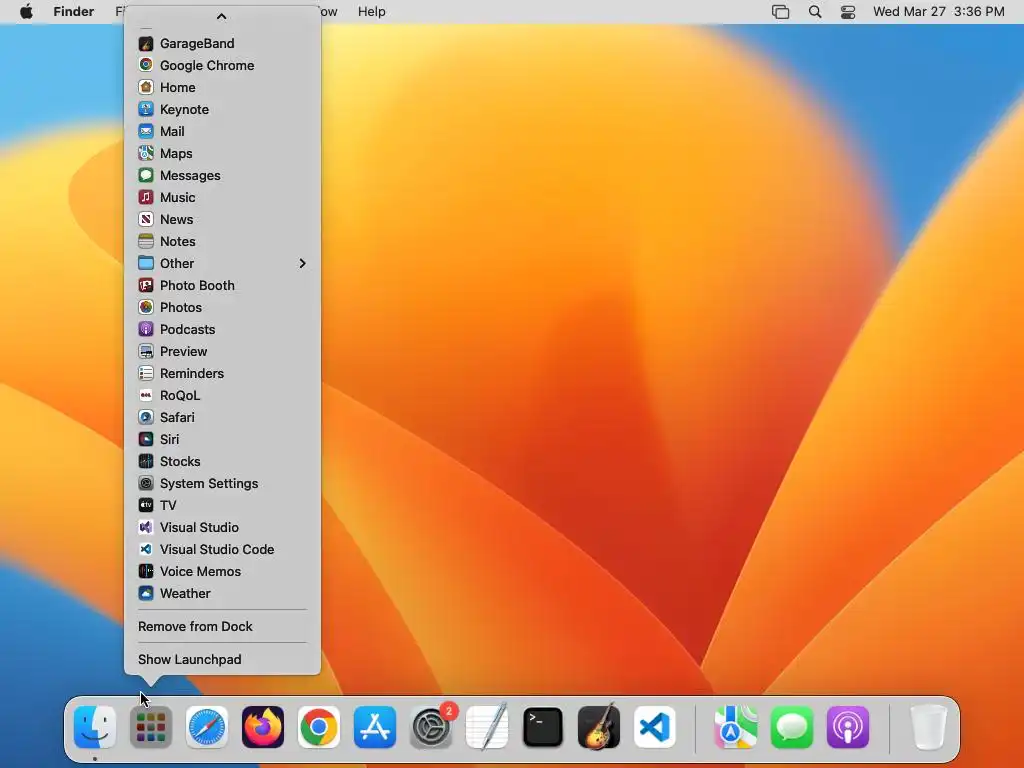Open Visual Studio from the menu list
Image resolution: width=1024 pixels, height=768 pixels.
222,527
